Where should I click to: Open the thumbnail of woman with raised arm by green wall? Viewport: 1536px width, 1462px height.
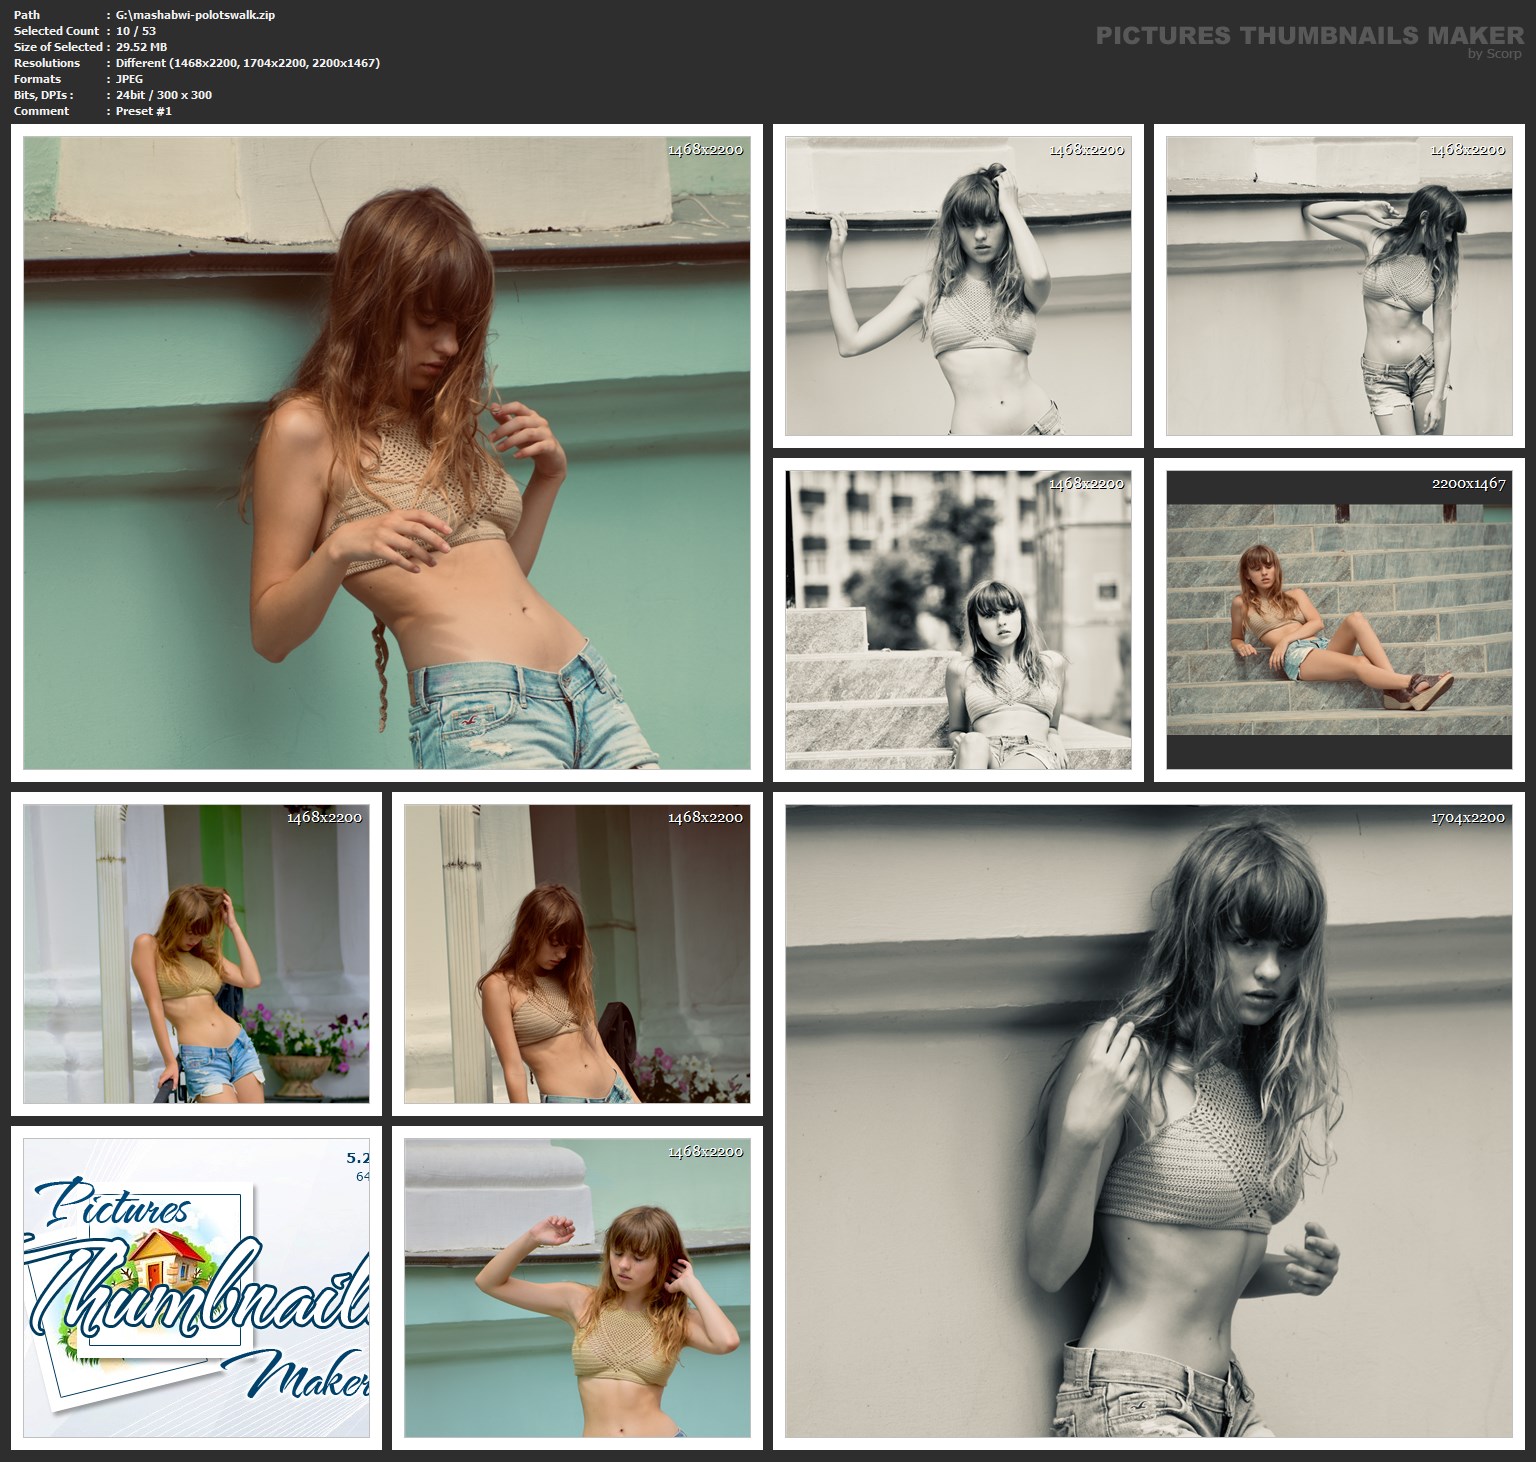click(x=577, y=1288)
